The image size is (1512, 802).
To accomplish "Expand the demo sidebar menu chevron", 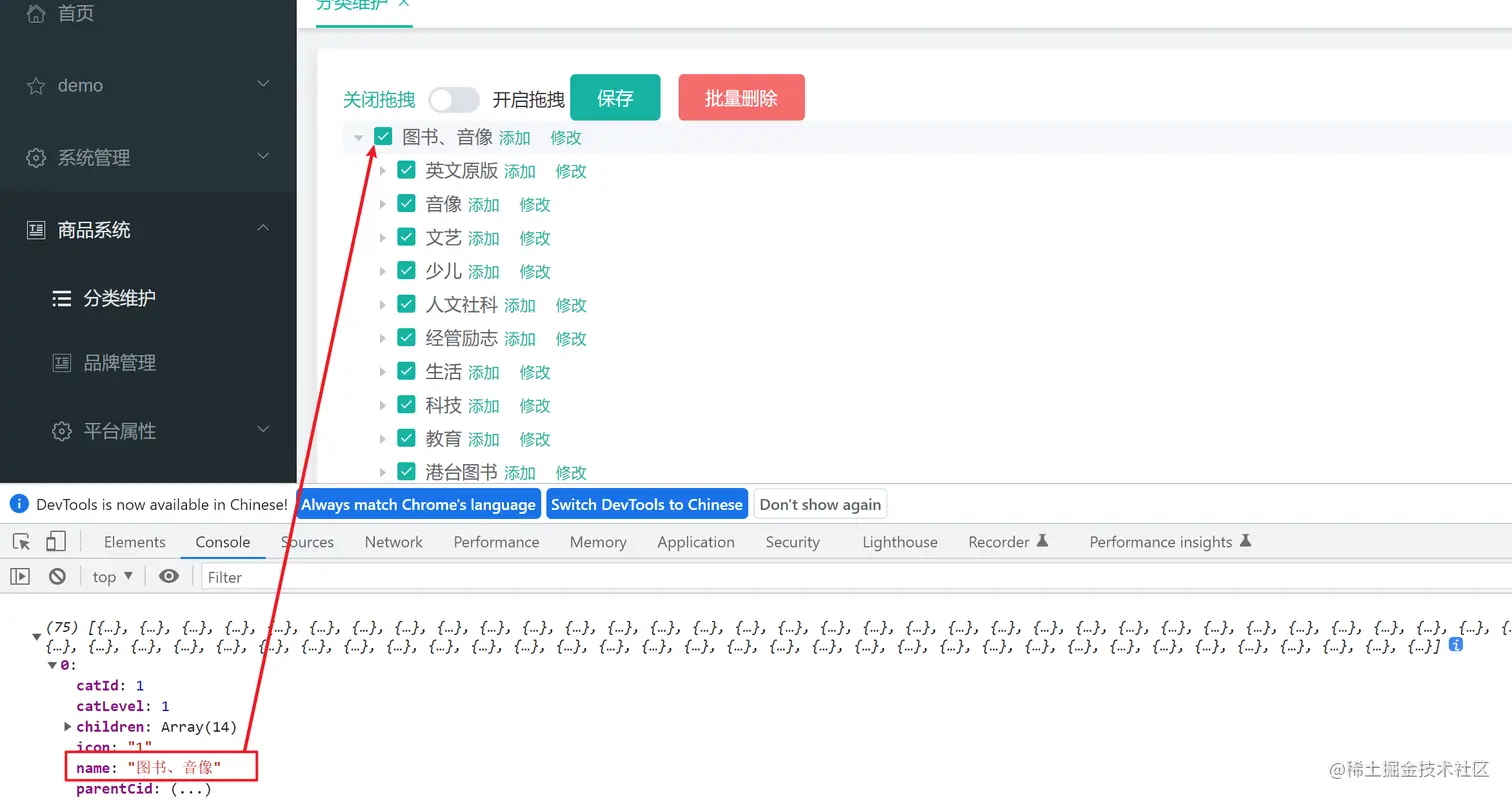I will (x=264, y=84).
